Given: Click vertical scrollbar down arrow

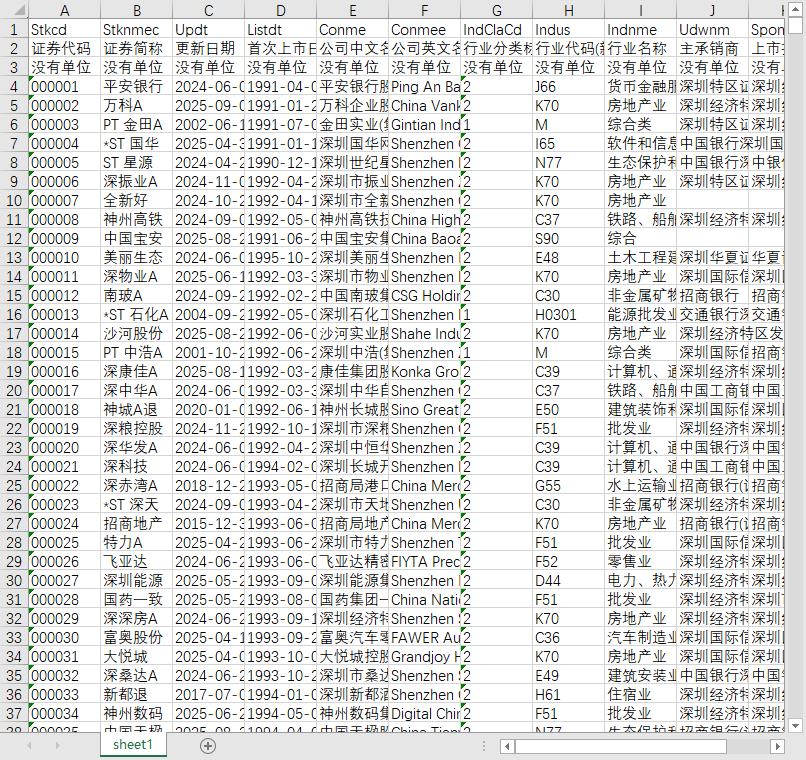Looking at the screenshot, I should (795, 726).
